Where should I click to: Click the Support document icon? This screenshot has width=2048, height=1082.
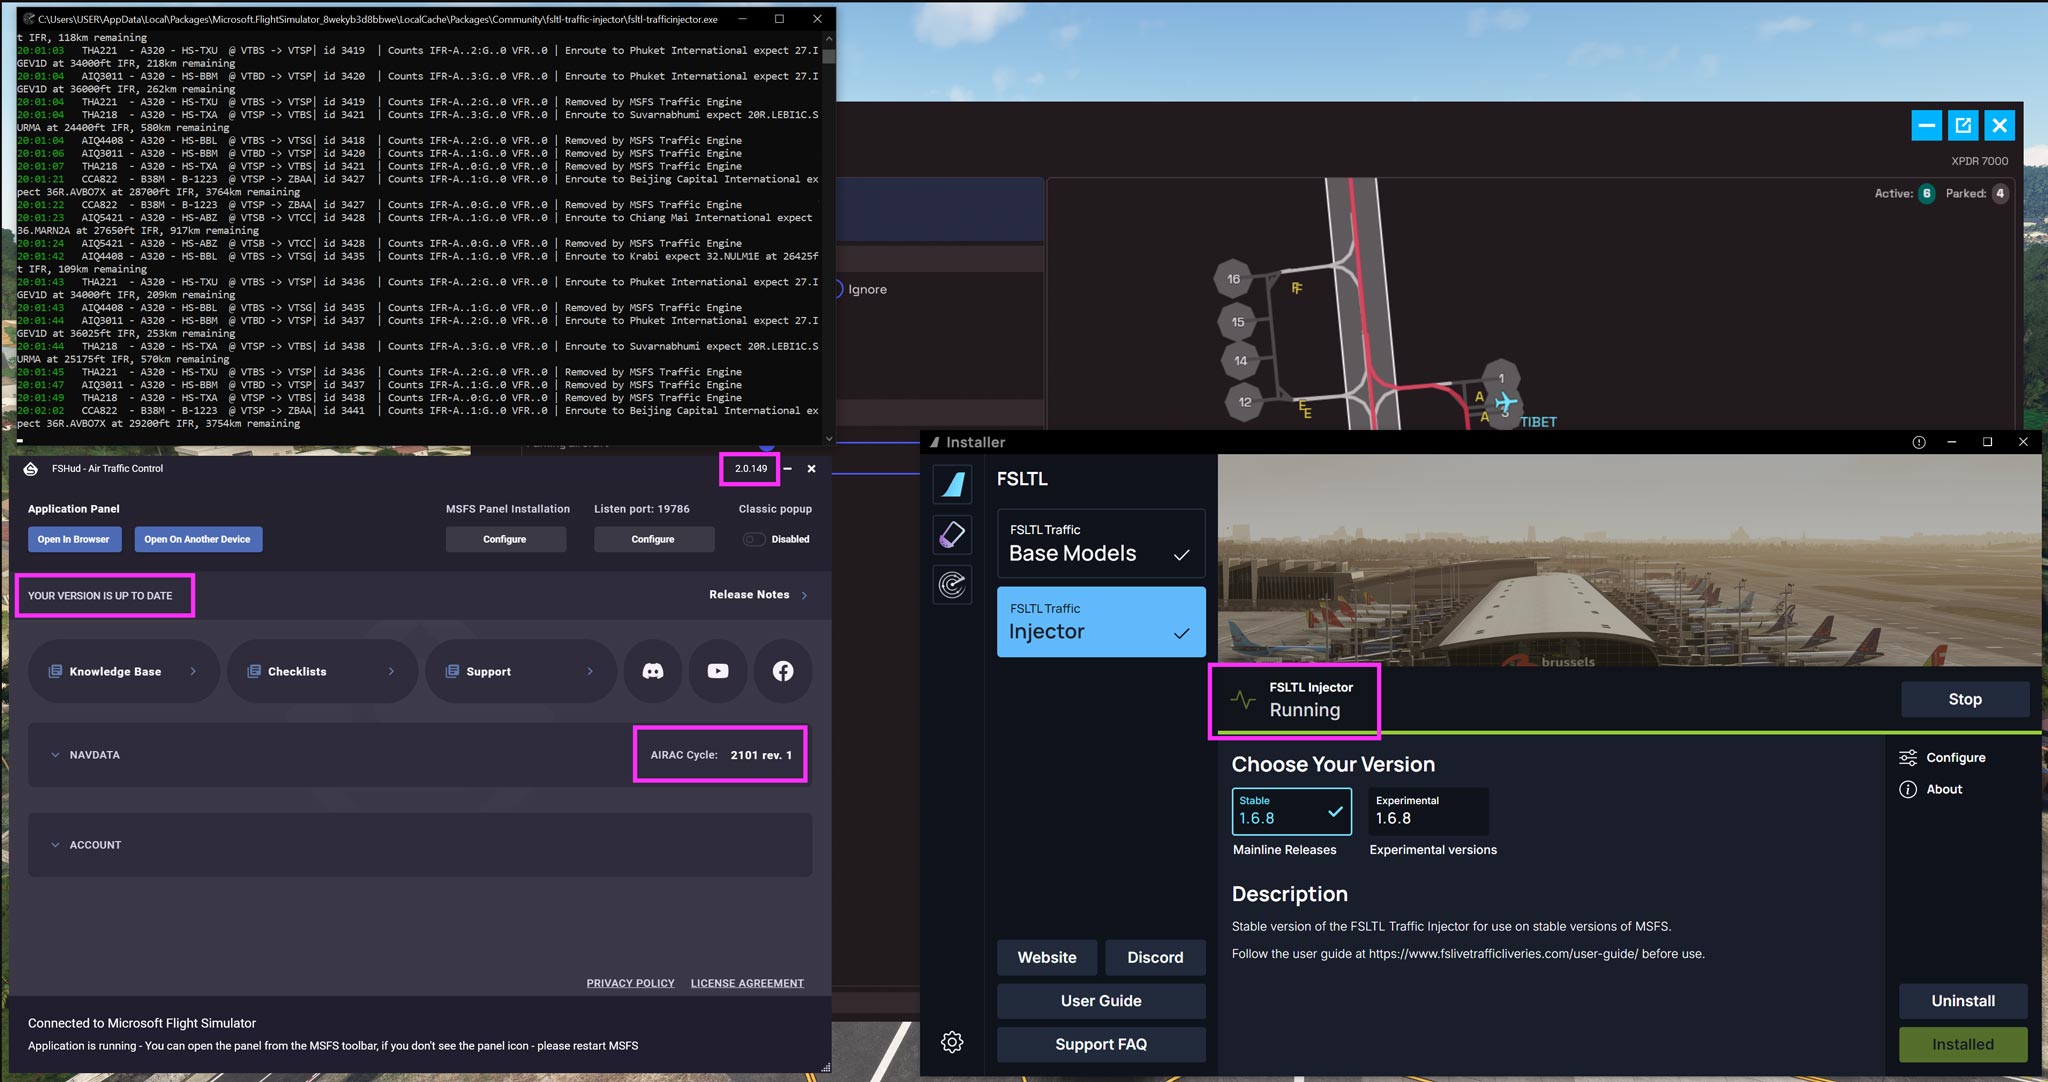coord(452,671)
